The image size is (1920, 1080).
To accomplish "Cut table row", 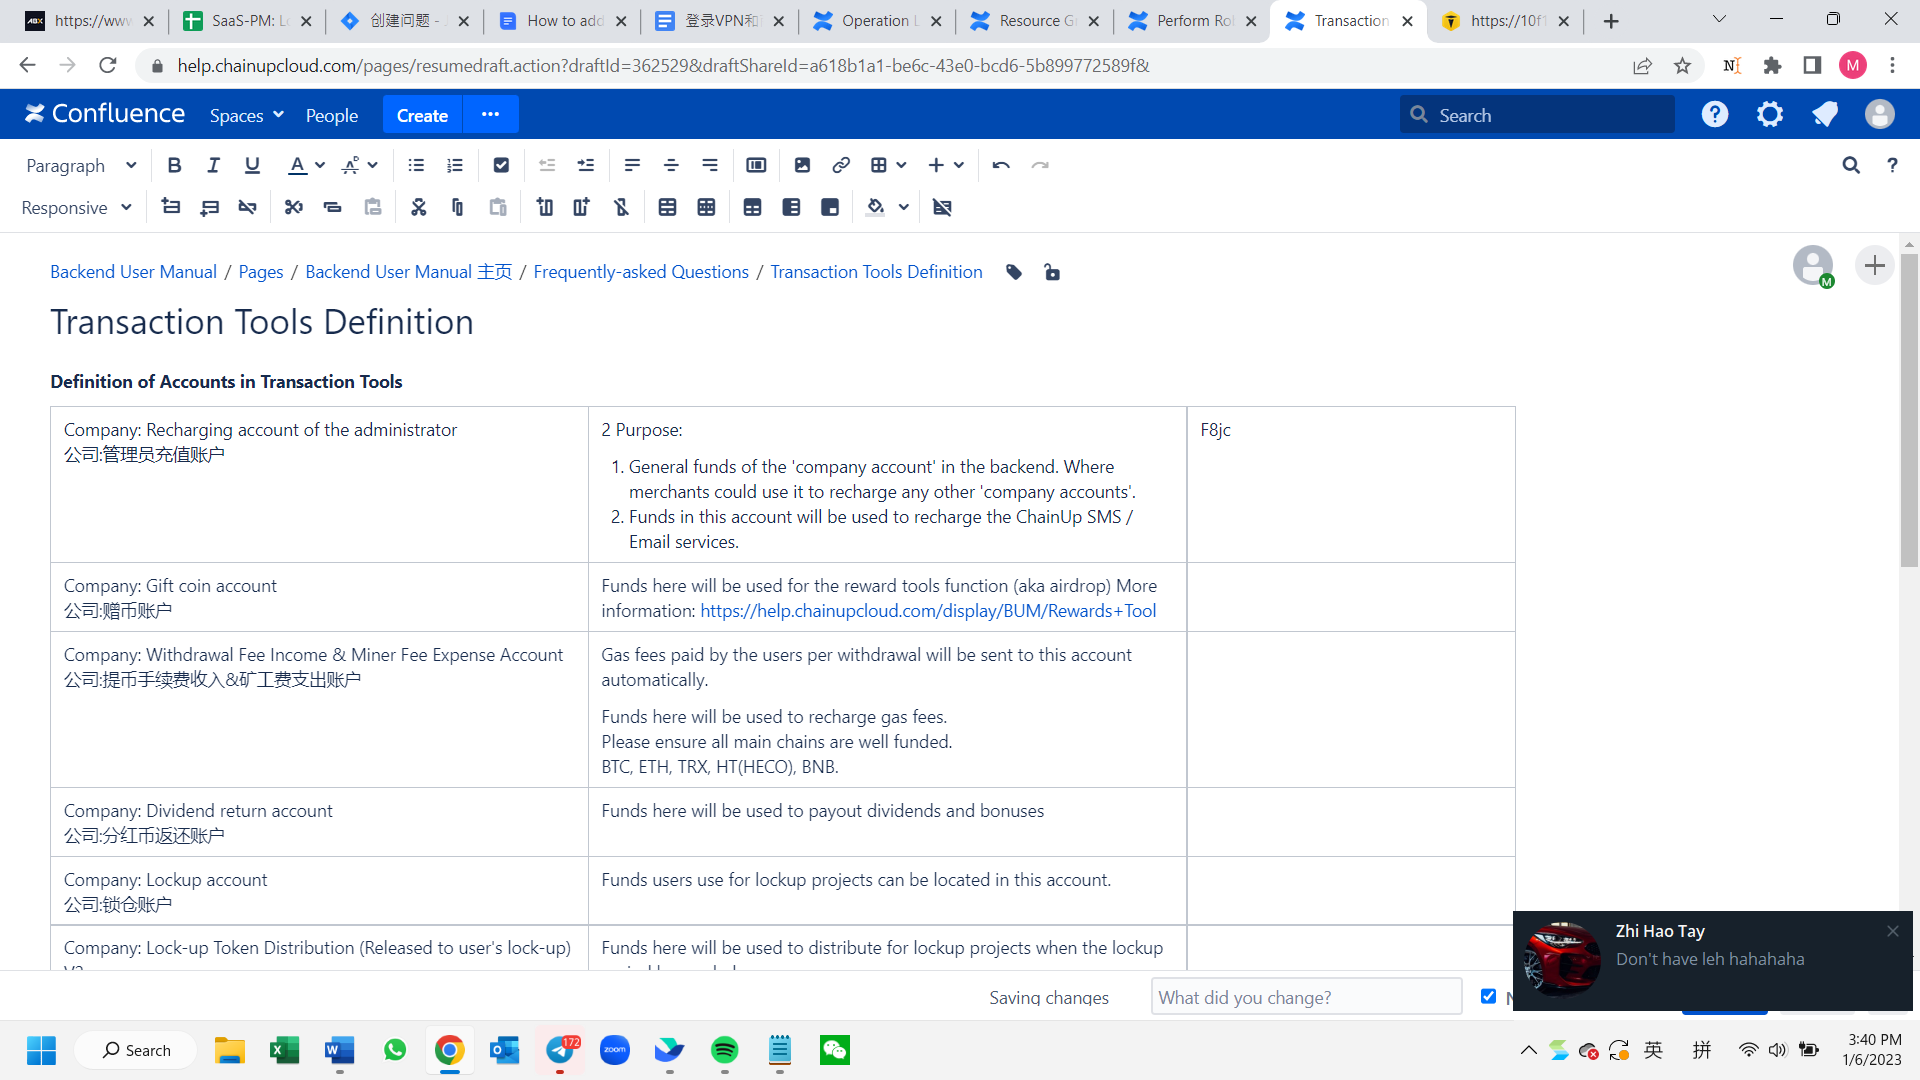I will (293, 207).
